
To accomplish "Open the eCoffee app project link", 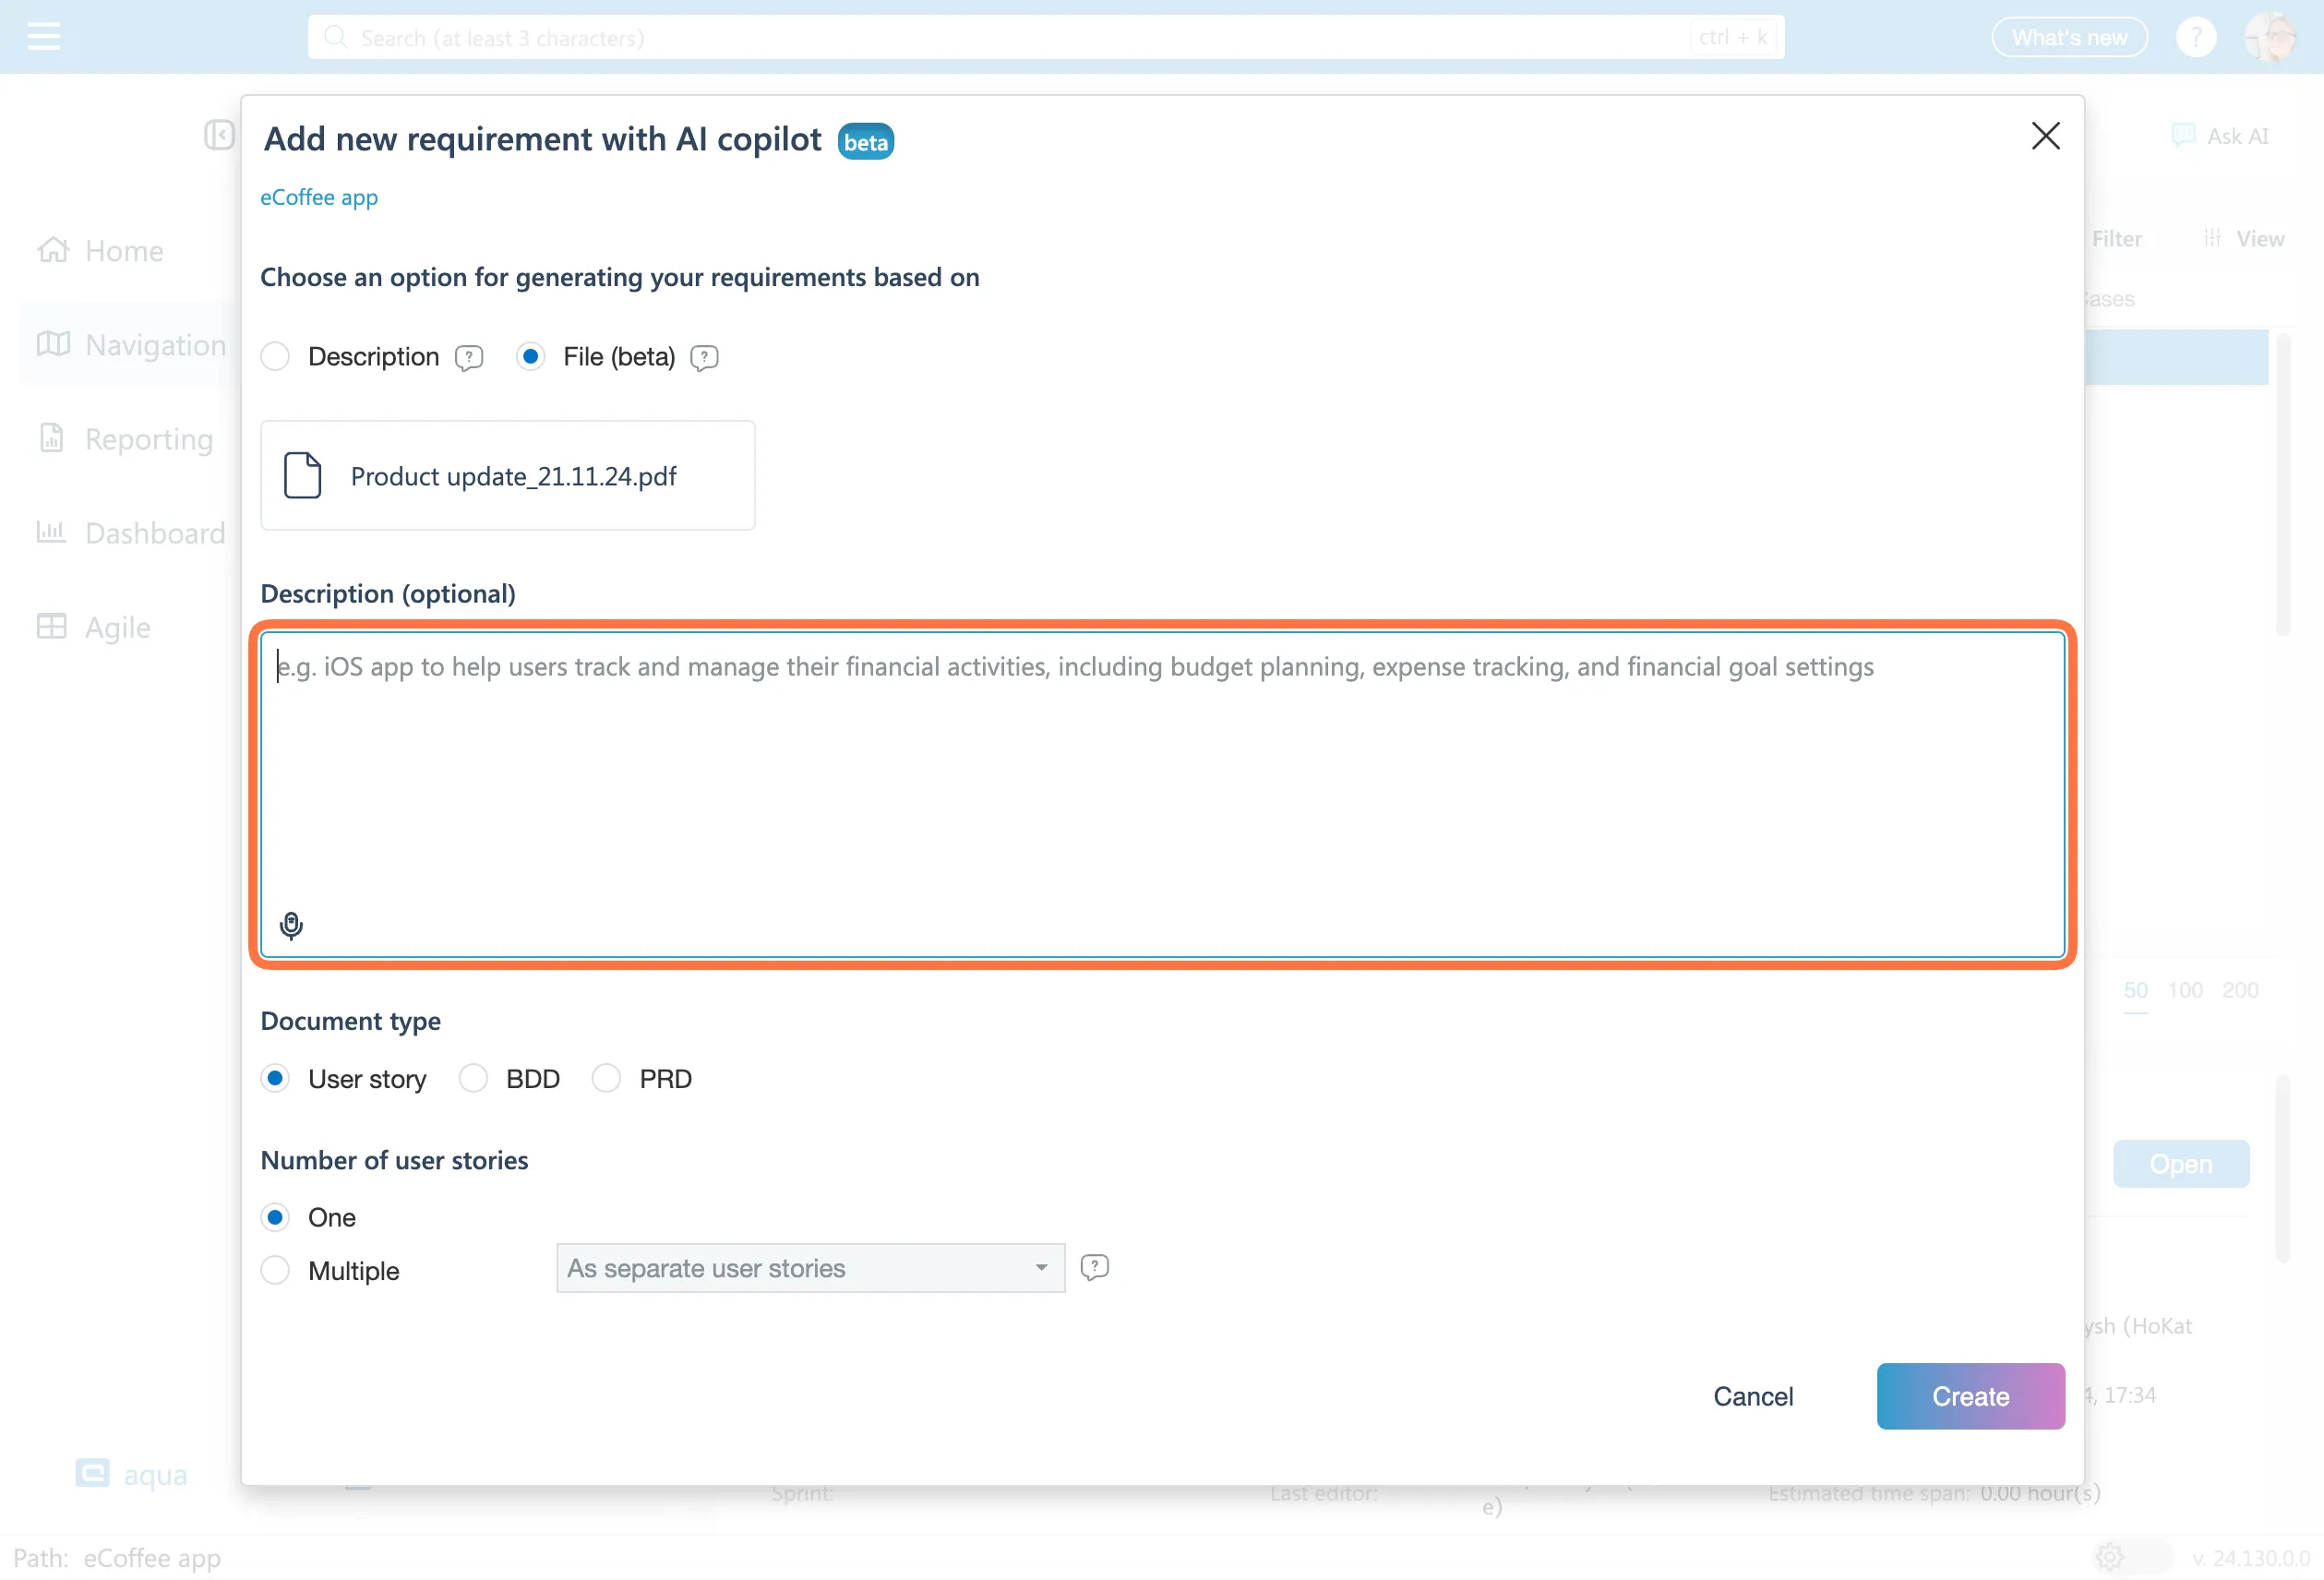I will coord(319,198).
